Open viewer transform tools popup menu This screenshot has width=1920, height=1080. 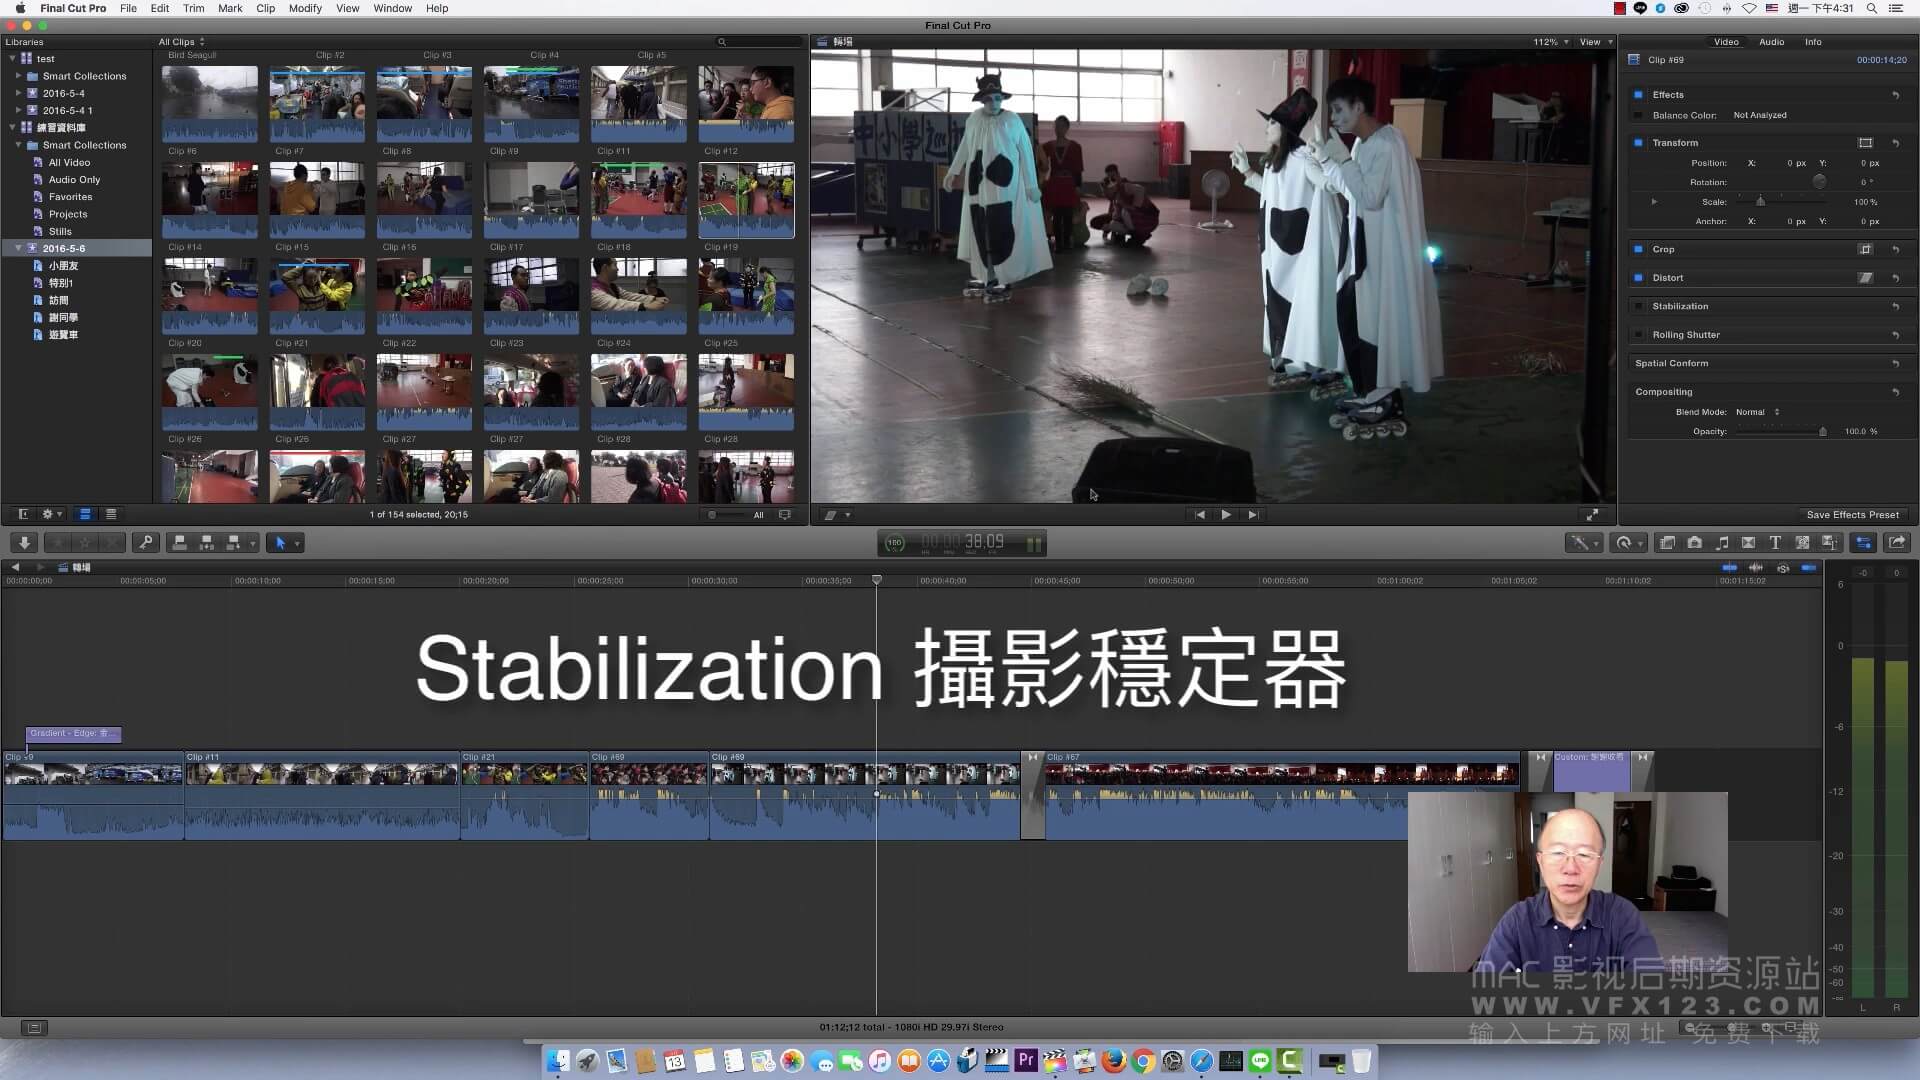tap(836, 515)
